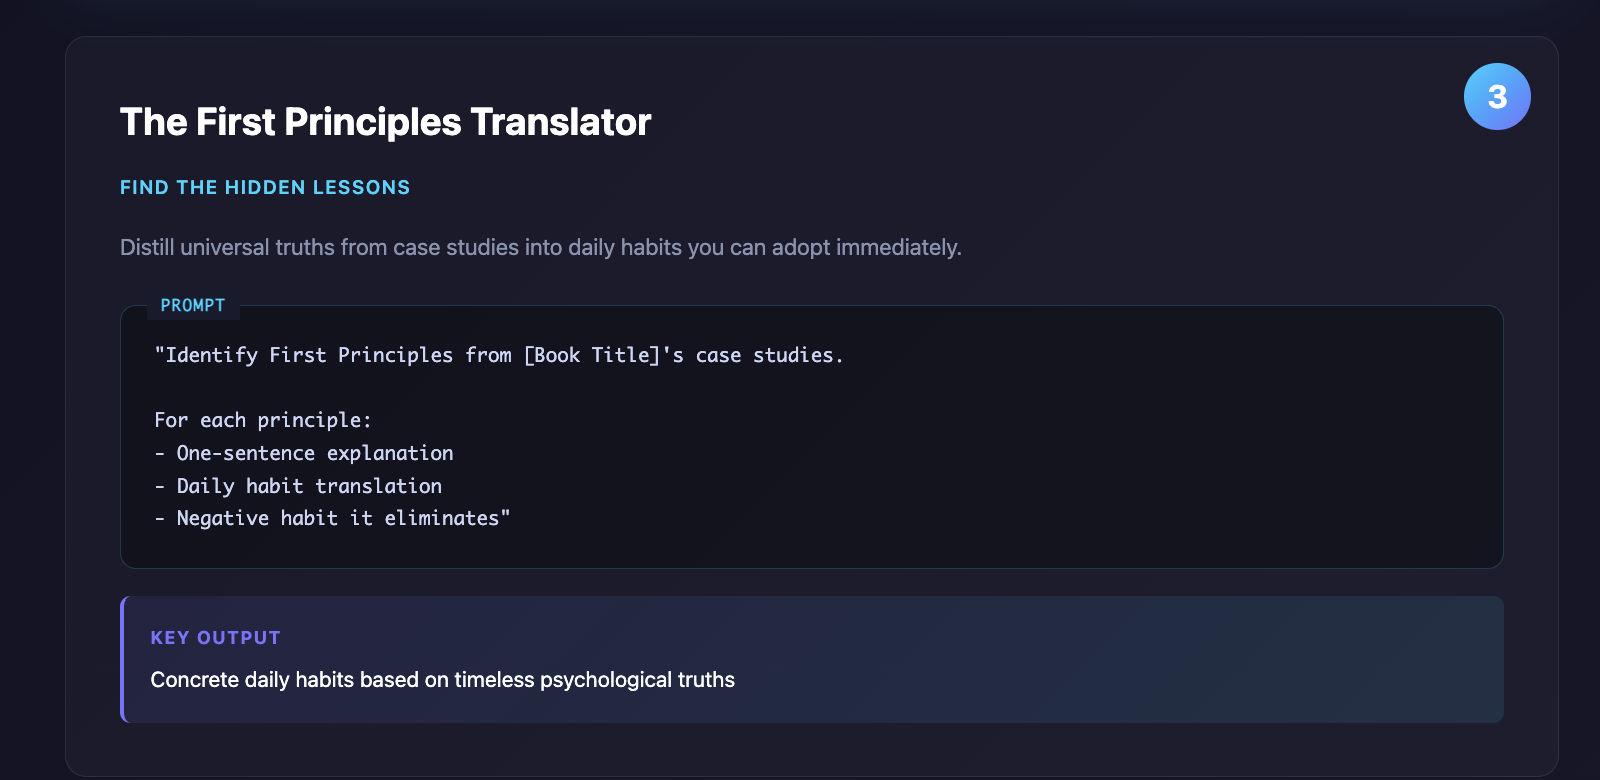Screen dimensions: 1600x780
Task: Click the blue number 3 badge
Action: [x=1497, y=97]
